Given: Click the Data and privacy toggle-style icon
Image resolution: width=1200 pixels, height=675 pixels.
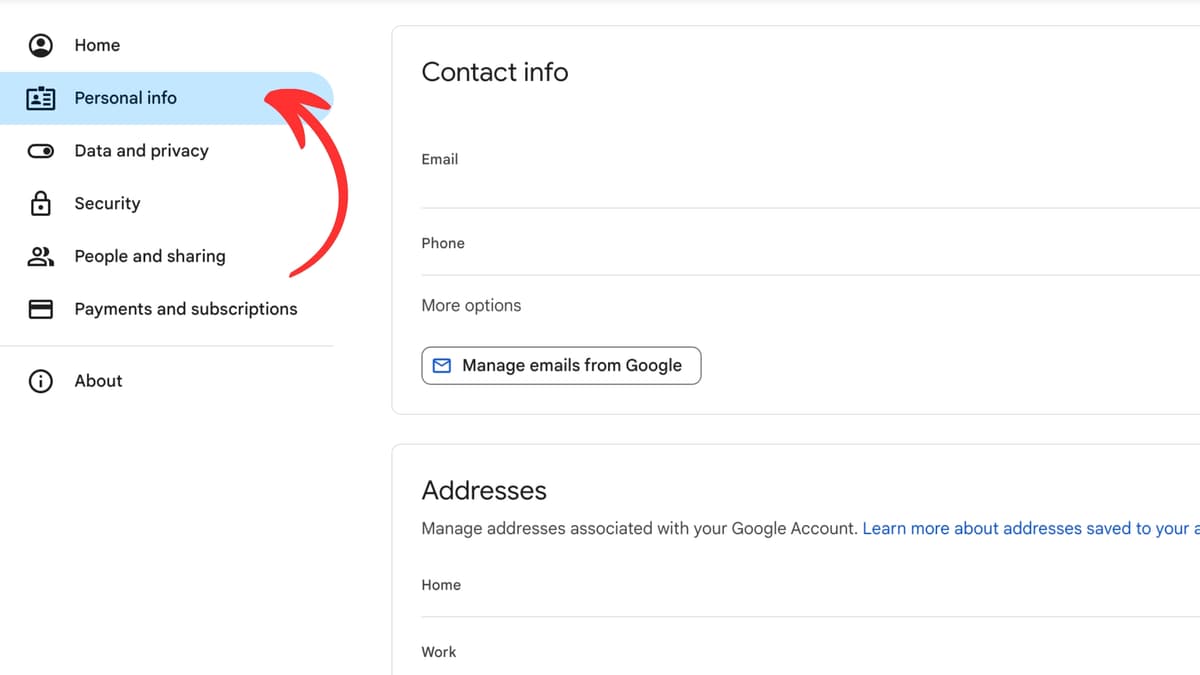Looking at the screenshot, I should pyautogui.click(x=40, y=150).
